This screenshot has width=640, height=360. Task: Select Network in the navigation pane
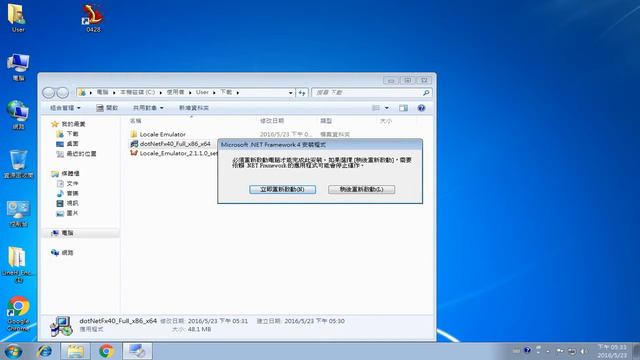62,253
